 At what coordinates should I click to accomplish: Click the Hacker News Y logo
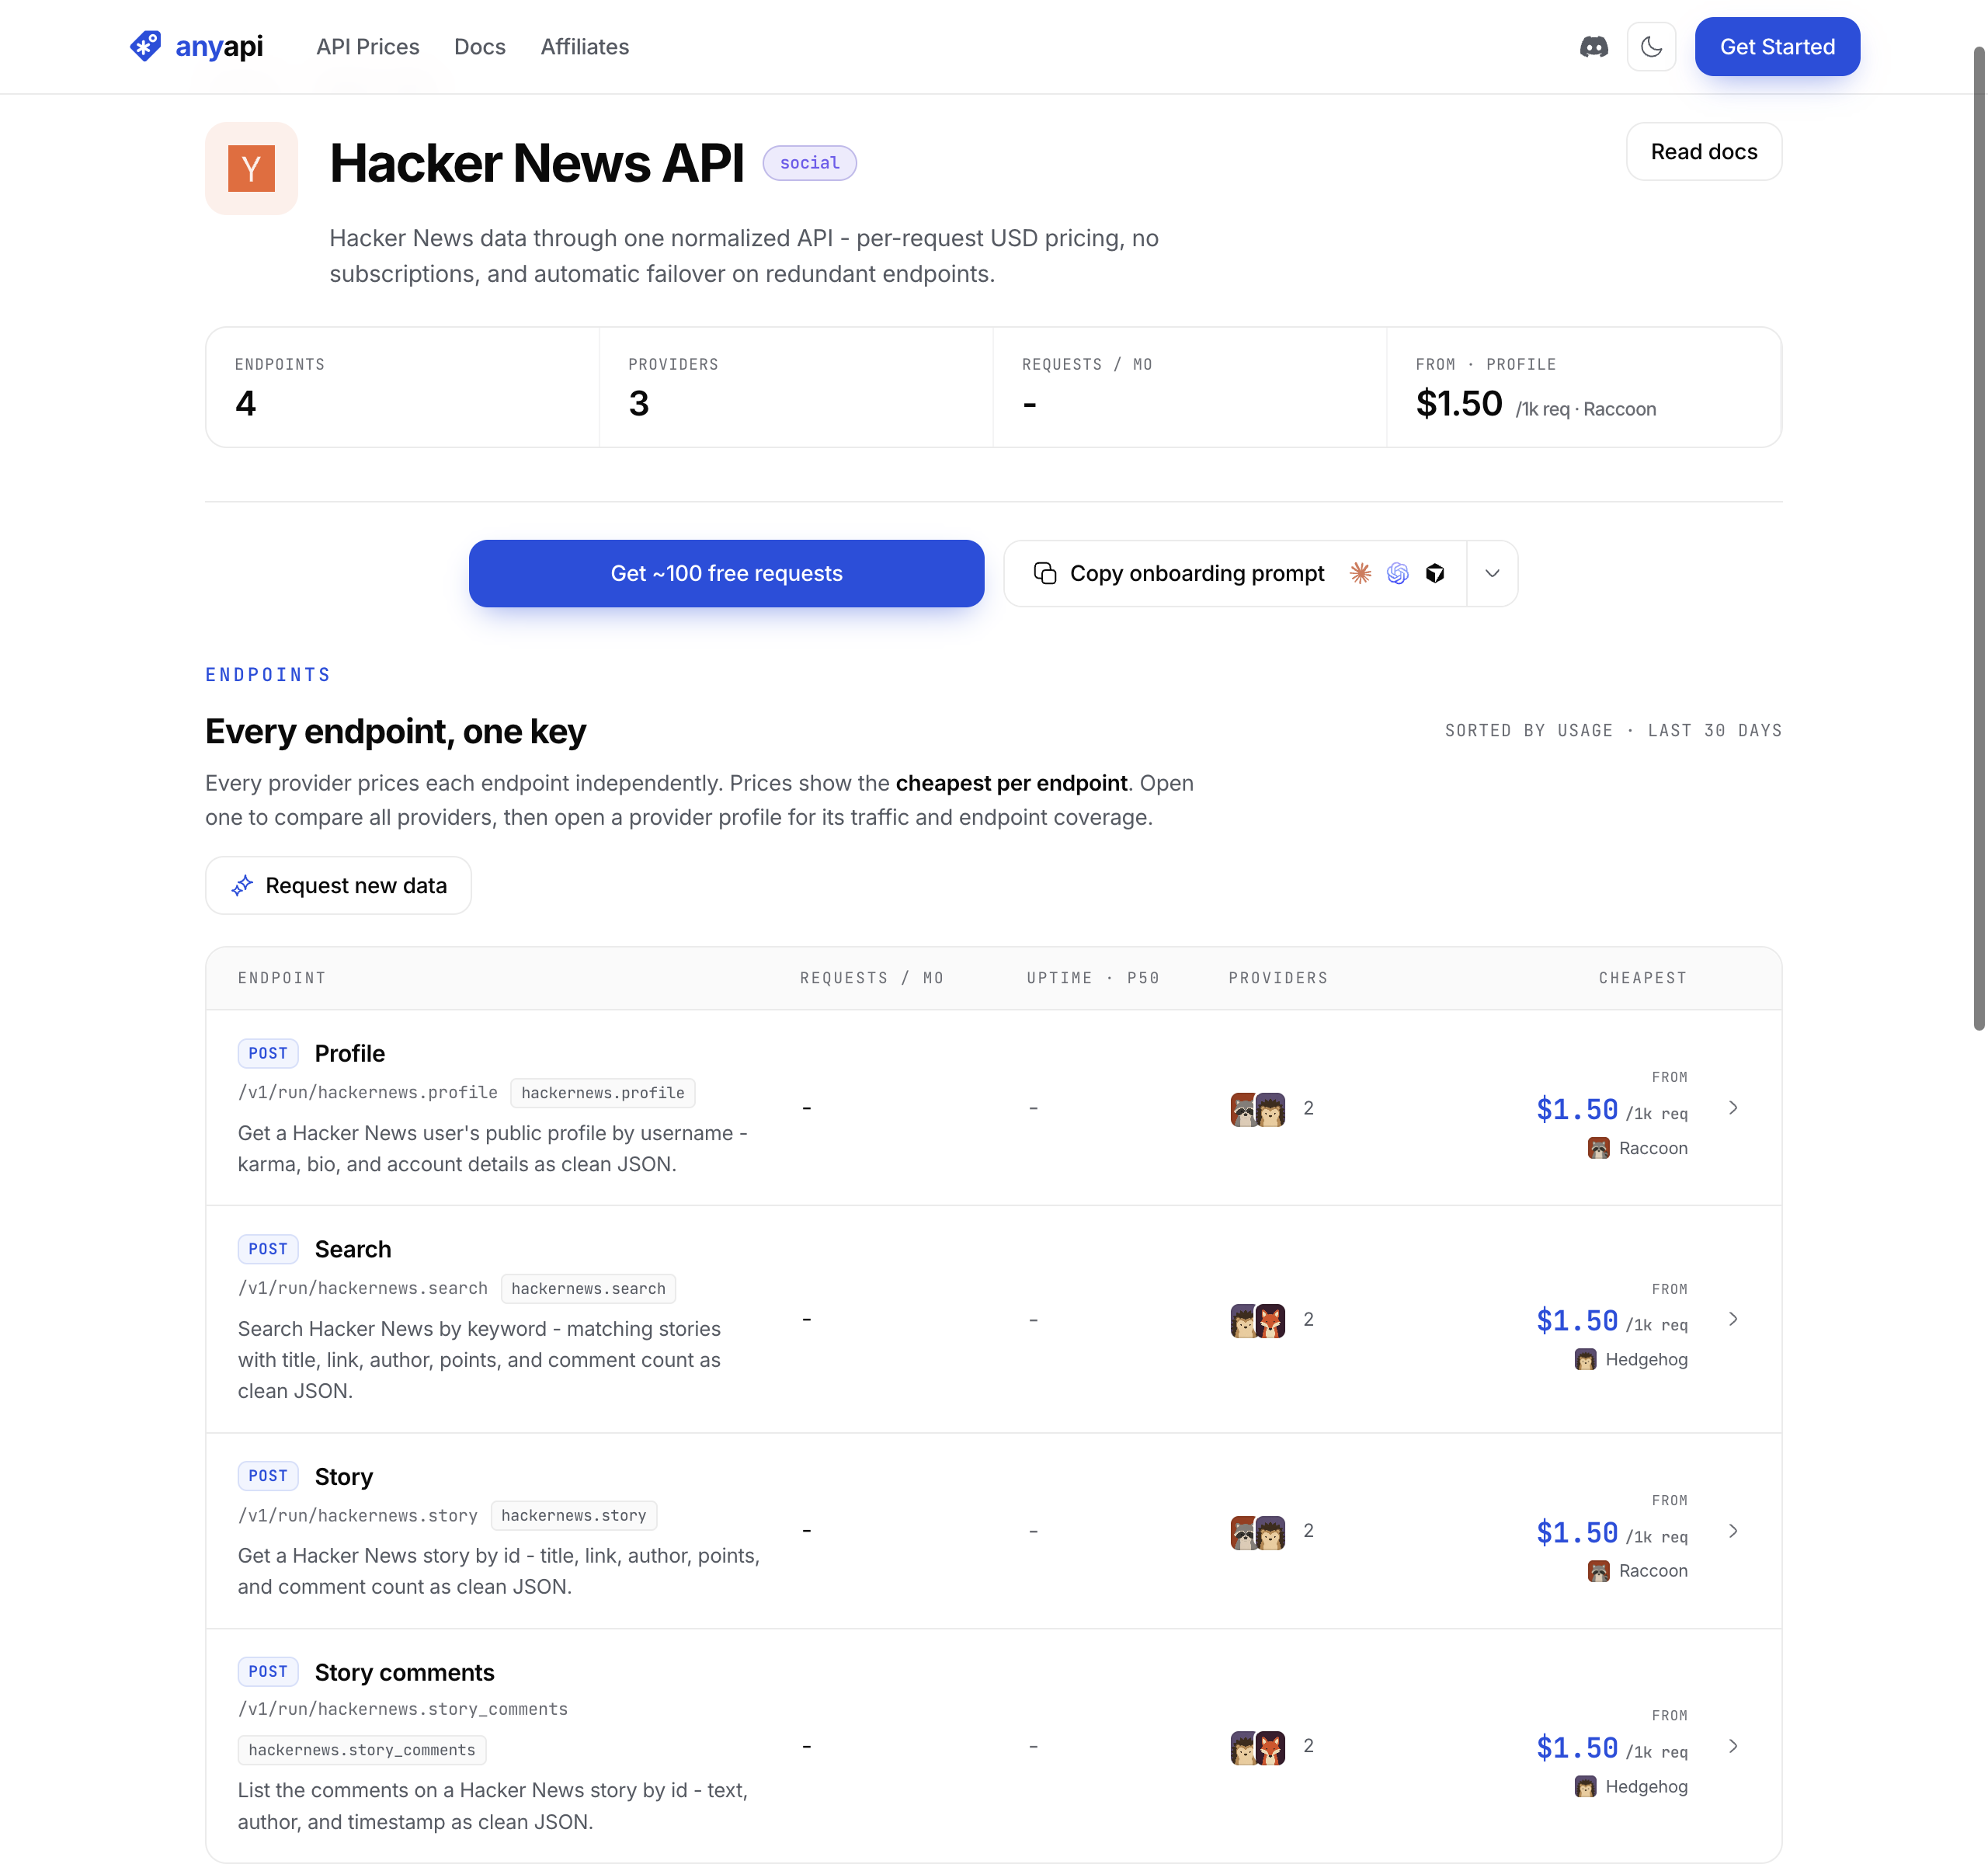click(251, 168)
